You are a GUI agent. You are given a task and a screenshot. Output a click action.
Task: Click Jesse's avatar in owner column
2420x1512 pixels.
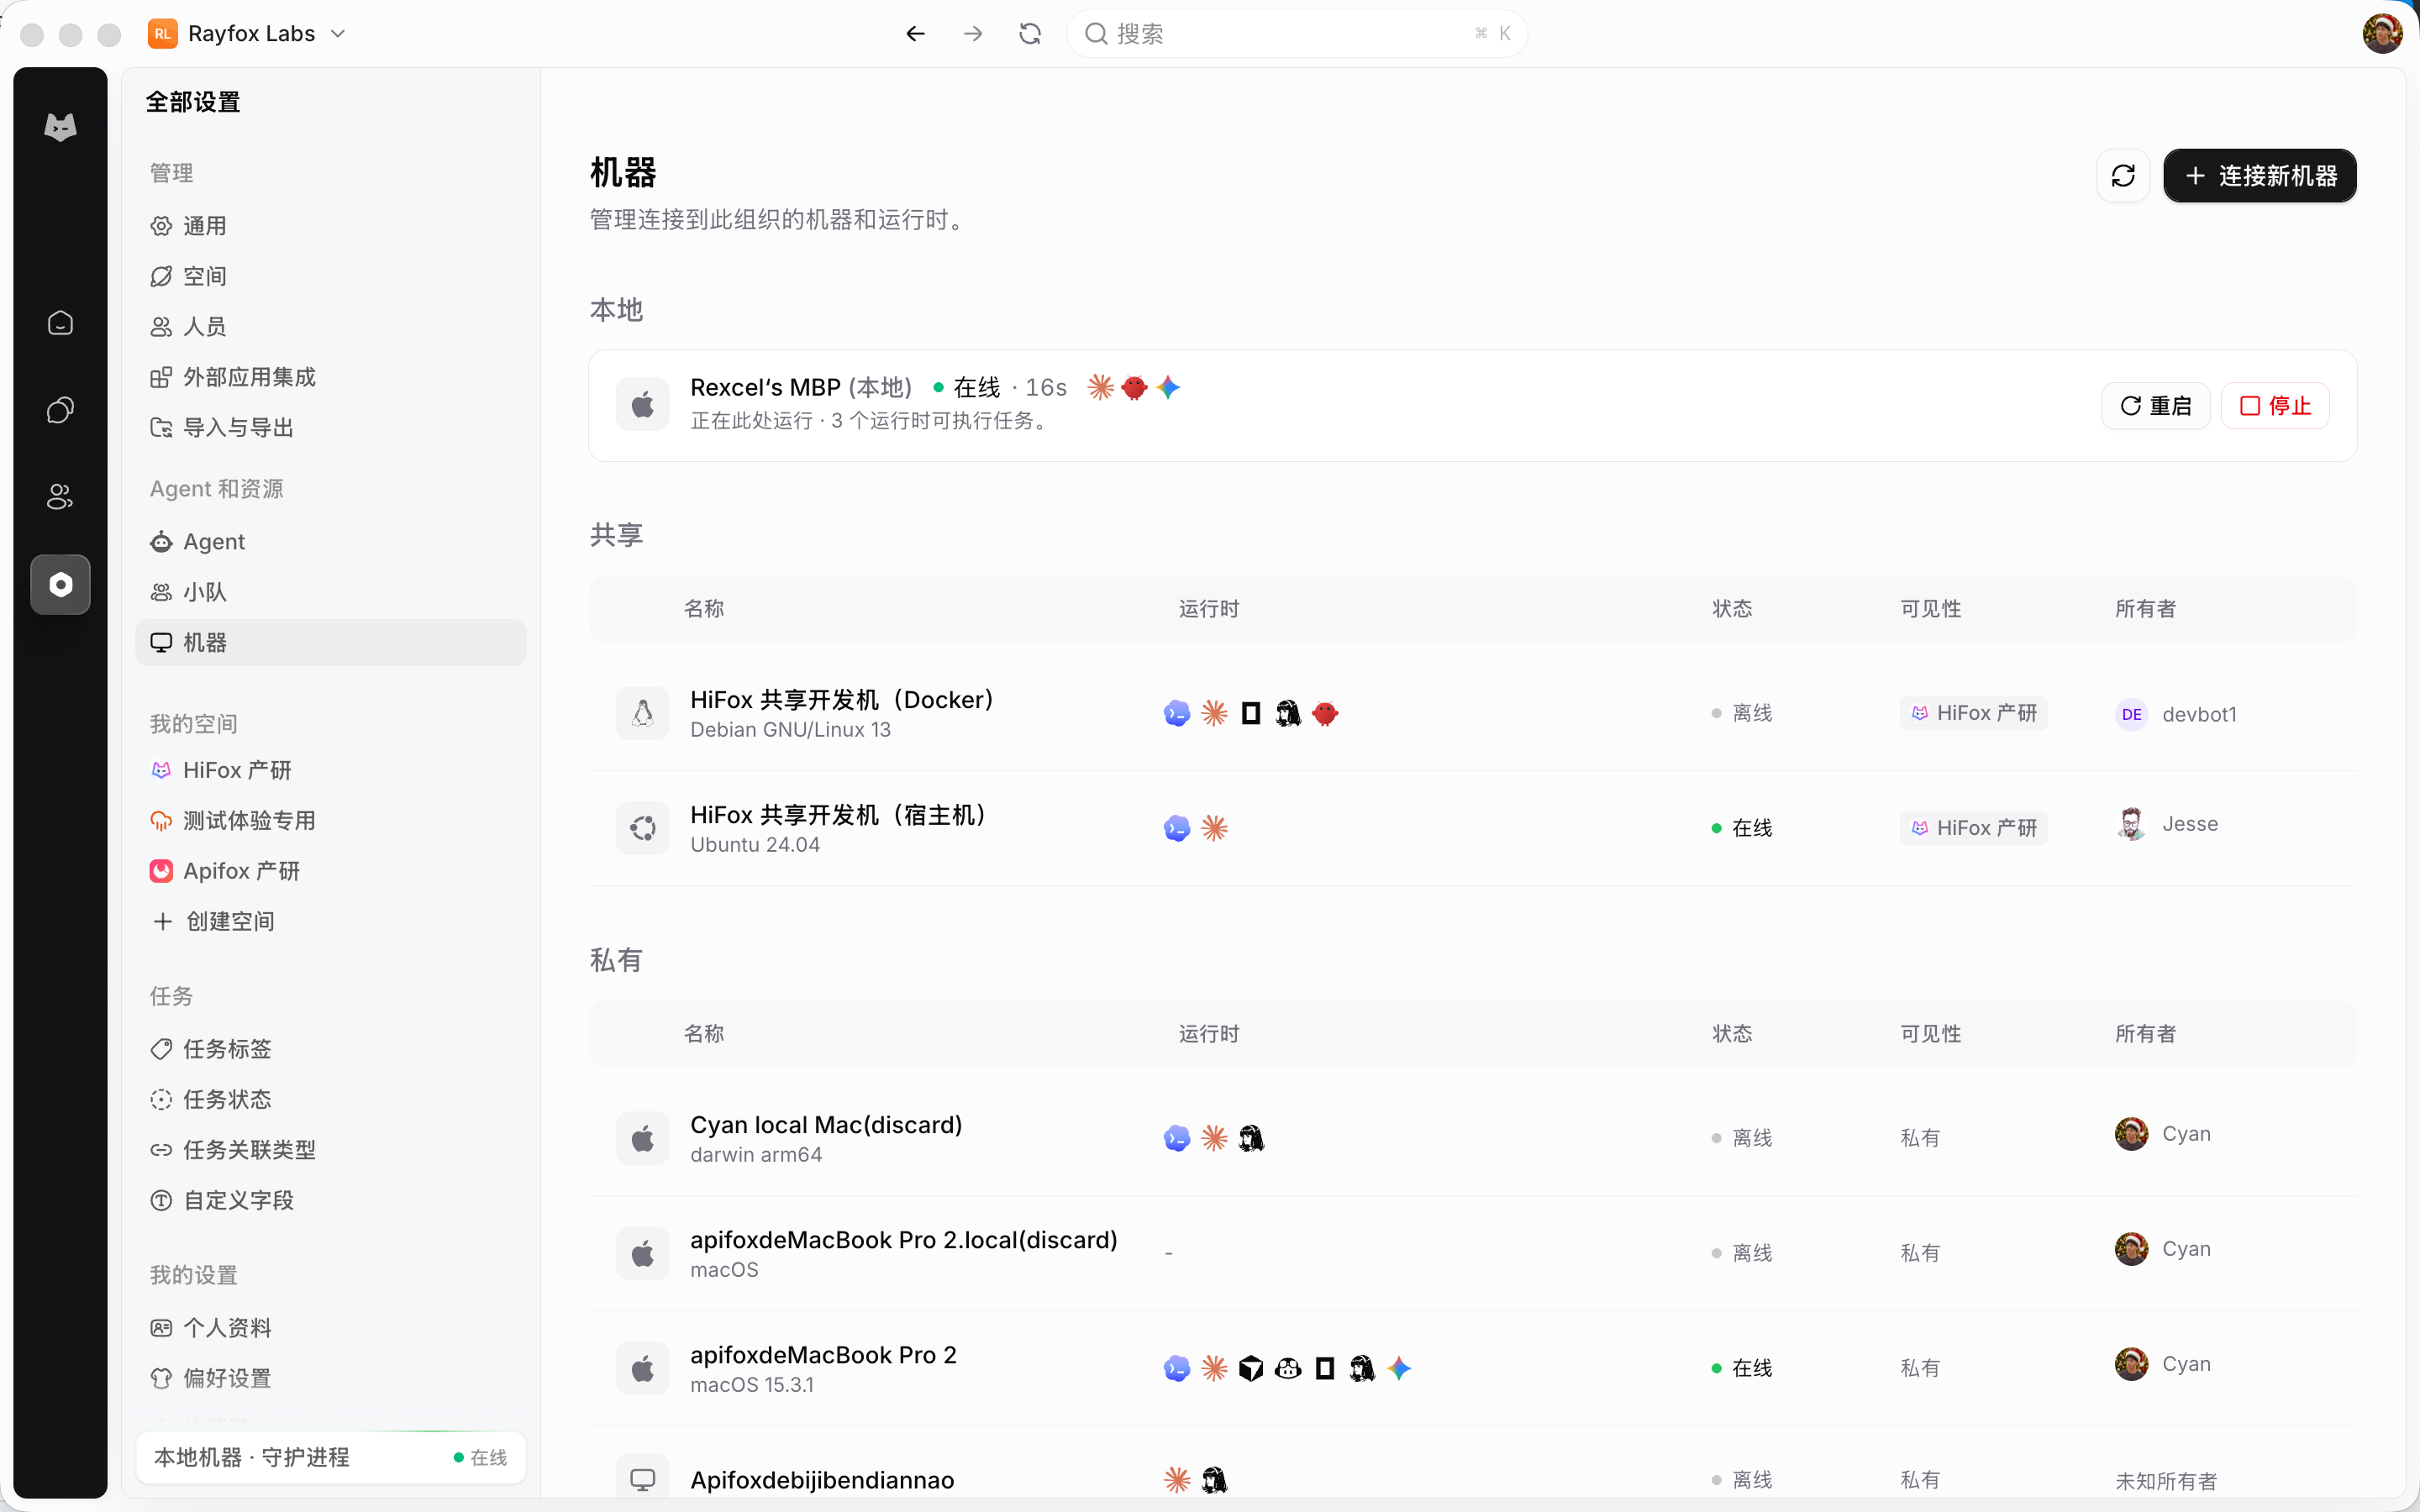[x=2131, y=824]
